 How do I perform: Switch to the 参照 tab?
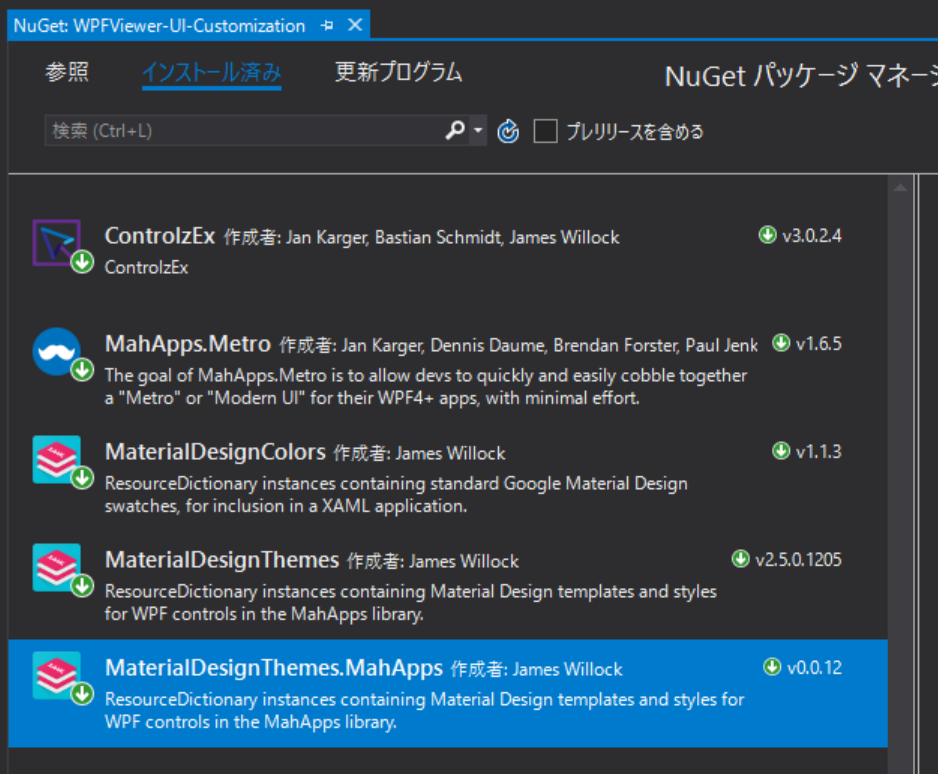(67, 72)
